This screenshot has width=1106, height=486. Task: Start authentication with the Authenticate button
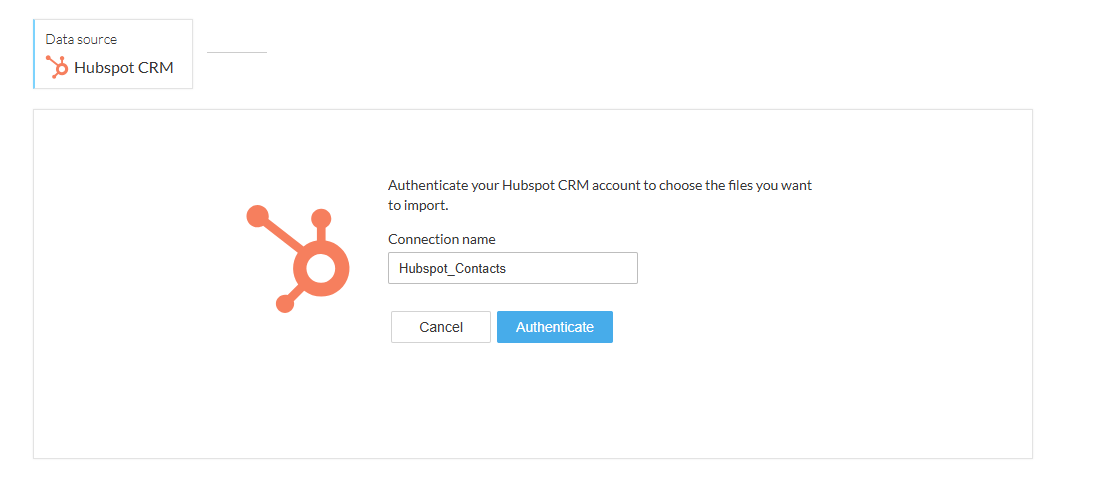click(554, 327)
